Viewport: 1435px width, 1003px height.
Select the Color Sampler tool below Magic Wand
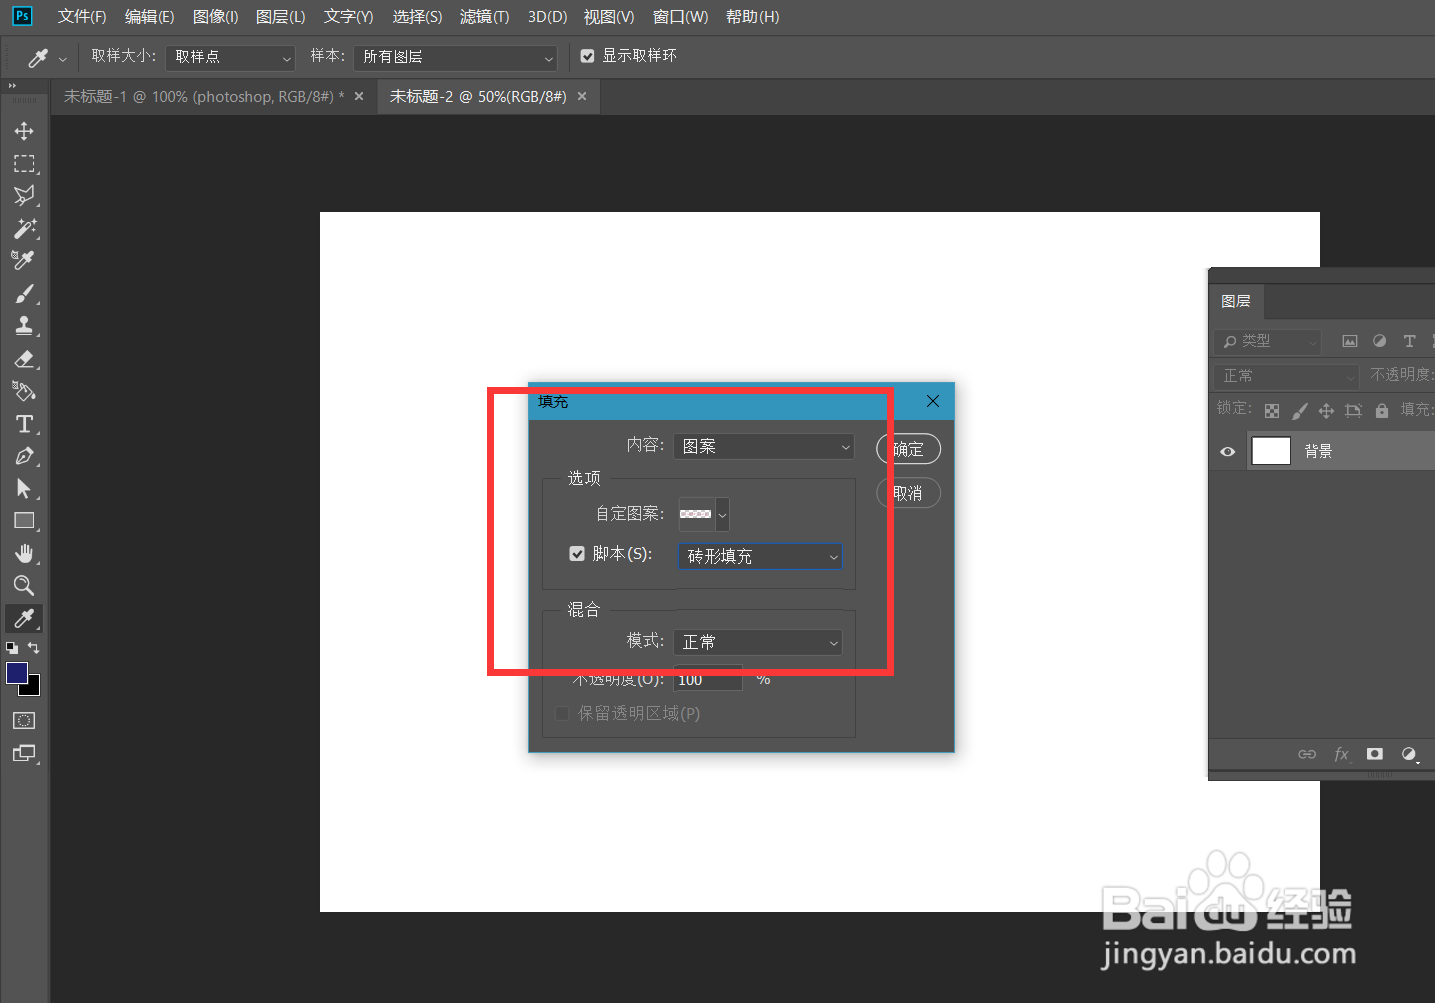tap(24, 260)
